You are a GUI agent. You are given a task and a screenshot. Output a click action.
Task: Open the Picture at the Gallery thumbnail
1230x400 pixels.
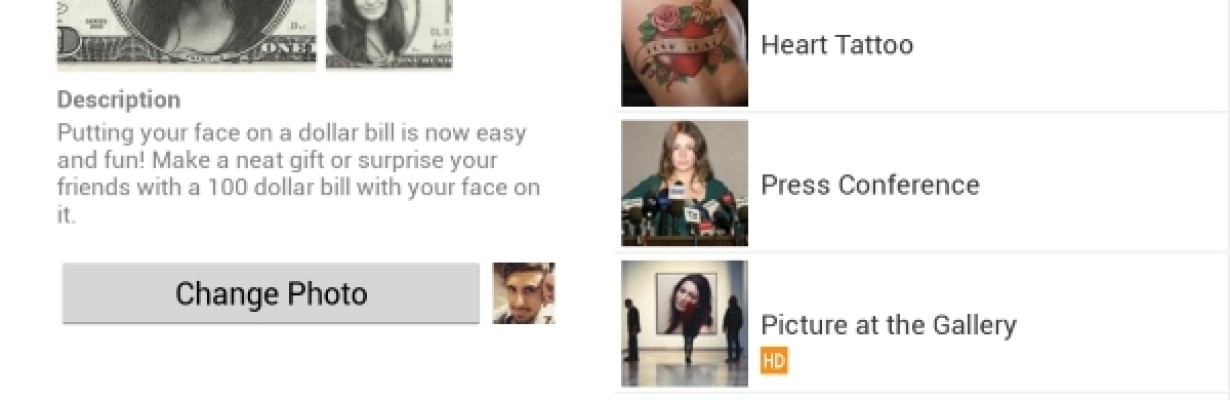pos(684,323)
